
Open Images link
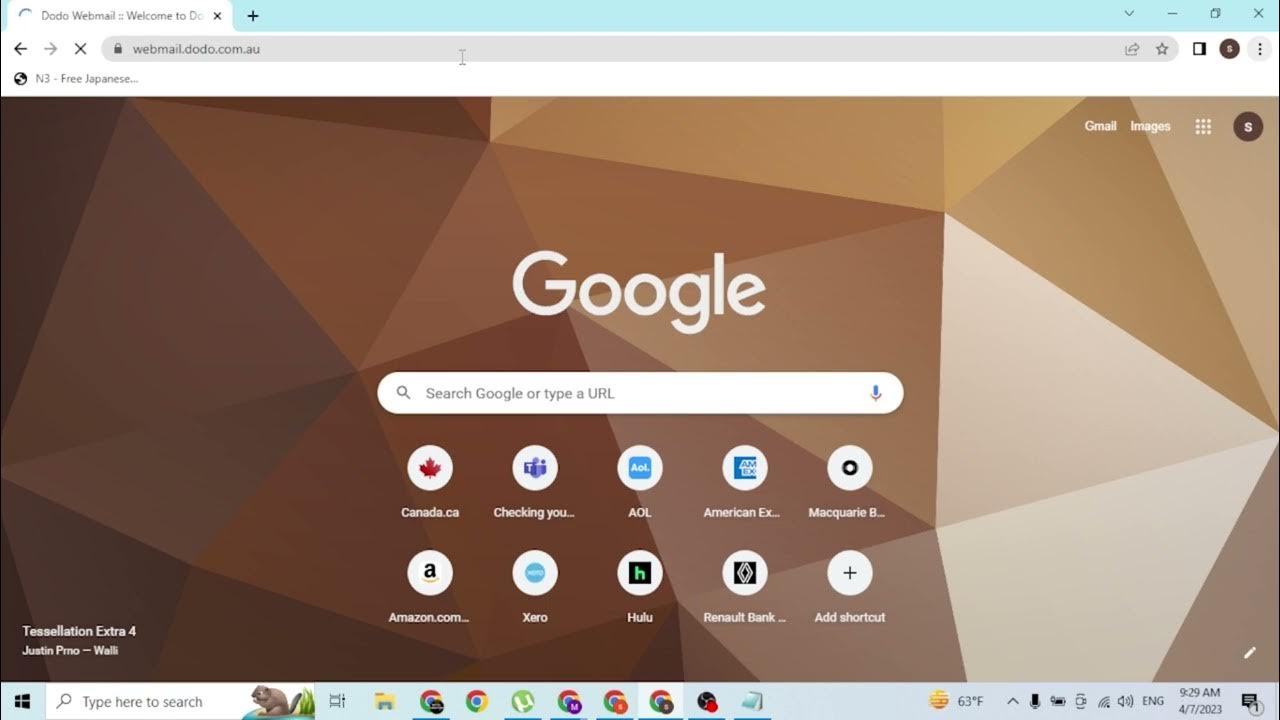tap(1150, 126)
